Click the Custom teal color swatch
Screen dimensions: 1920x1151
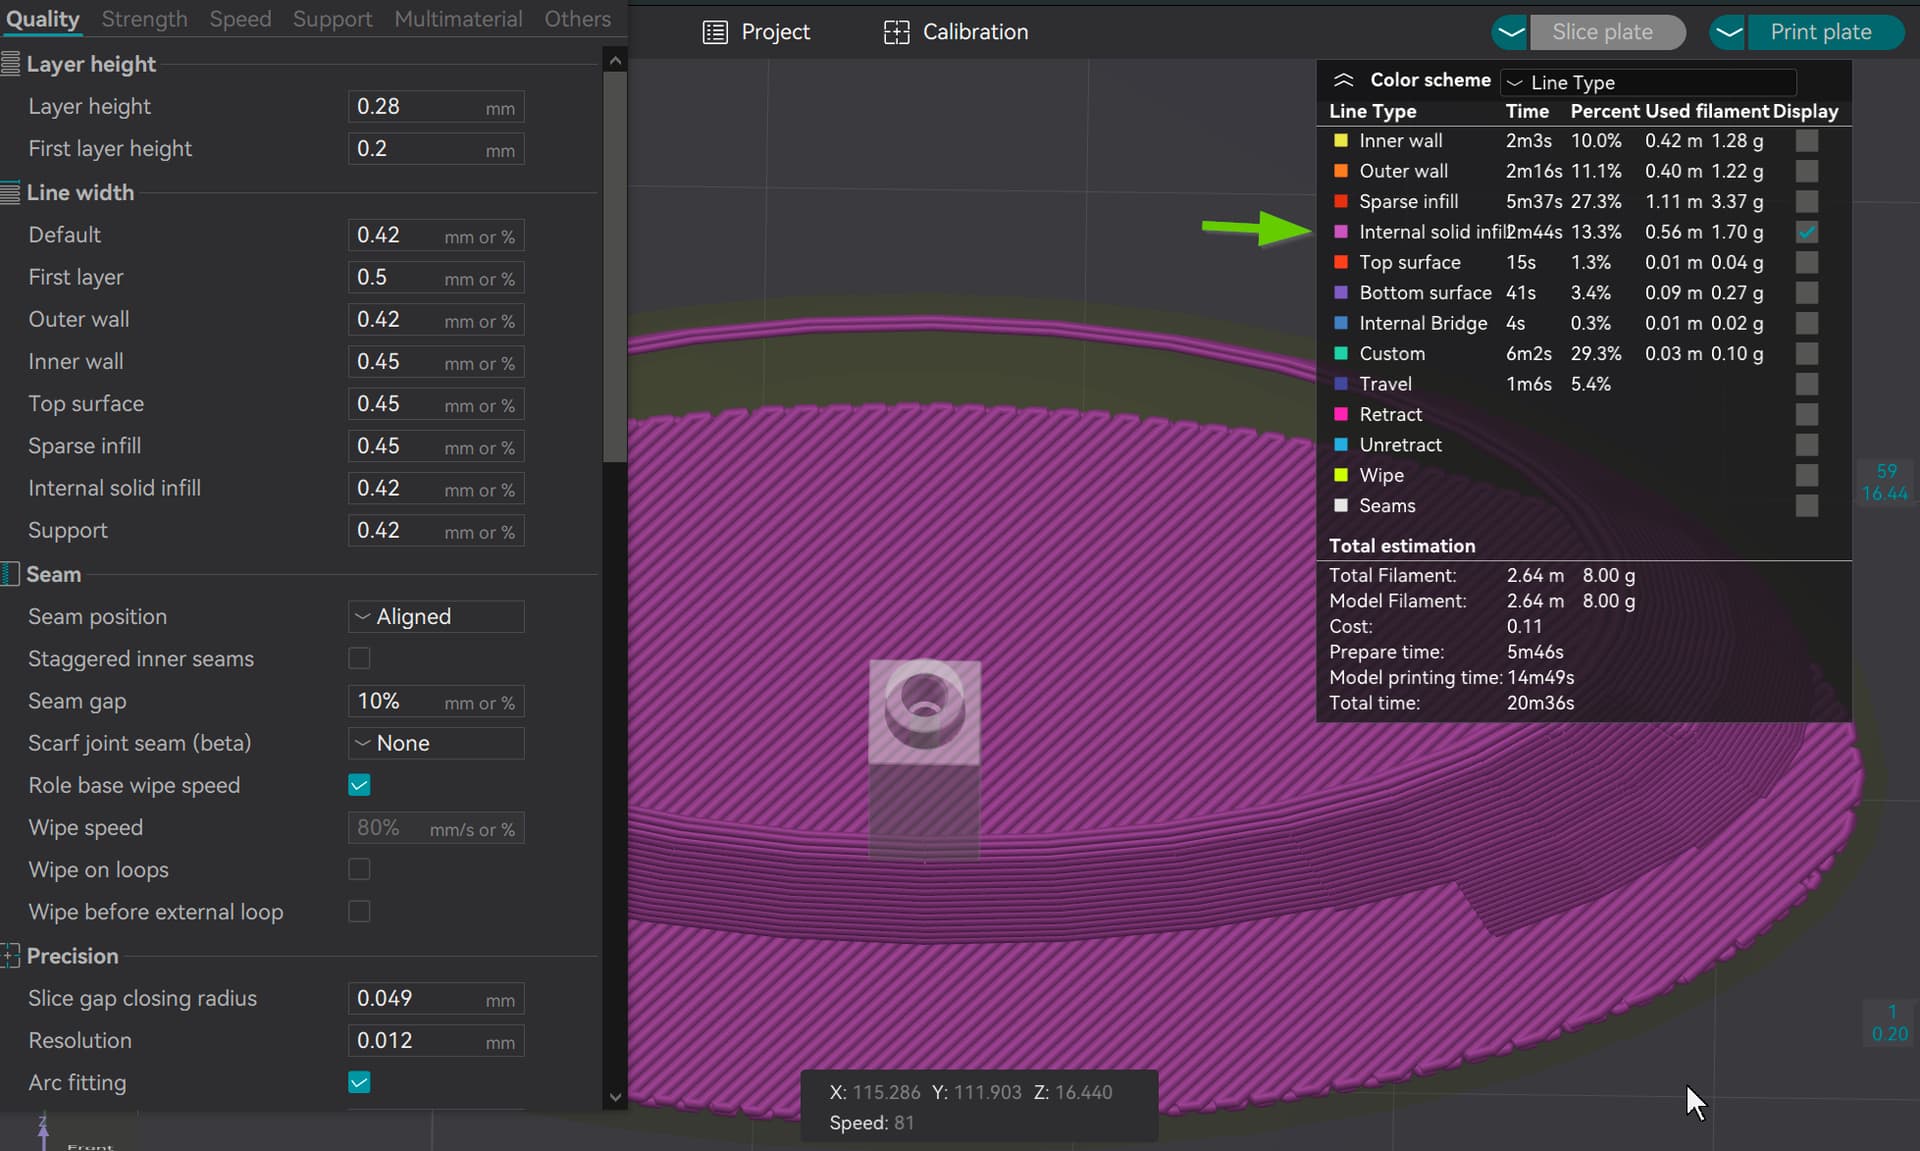[1341, 353]
